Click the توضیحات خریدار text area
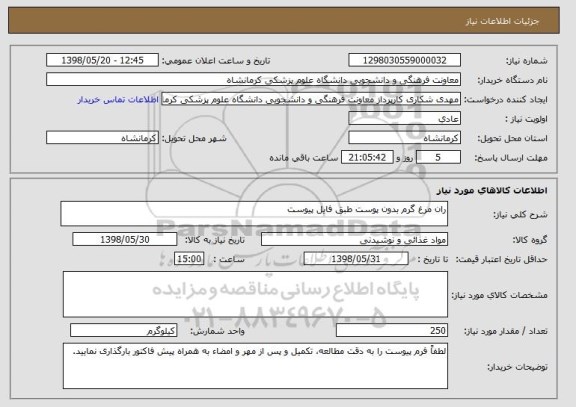Screen dimensions: 576x407 point(255,366)
